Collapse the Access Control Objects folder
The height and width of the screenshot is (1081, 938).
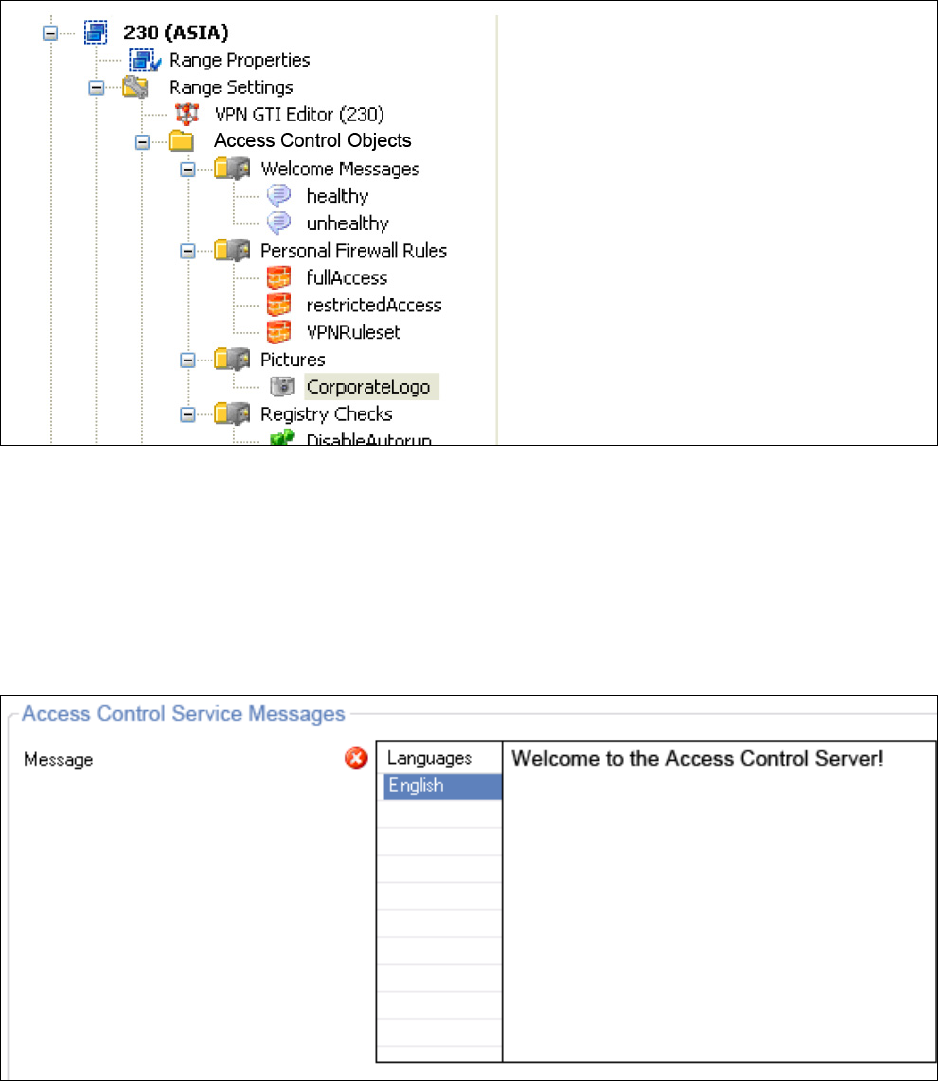(142, 142)
